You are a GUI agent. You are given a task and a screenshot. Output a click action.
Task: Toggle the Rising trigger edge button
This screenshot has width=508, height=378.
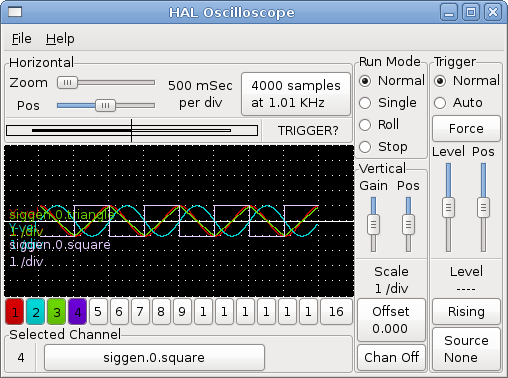pyautogui.click(x=466, y=312)
